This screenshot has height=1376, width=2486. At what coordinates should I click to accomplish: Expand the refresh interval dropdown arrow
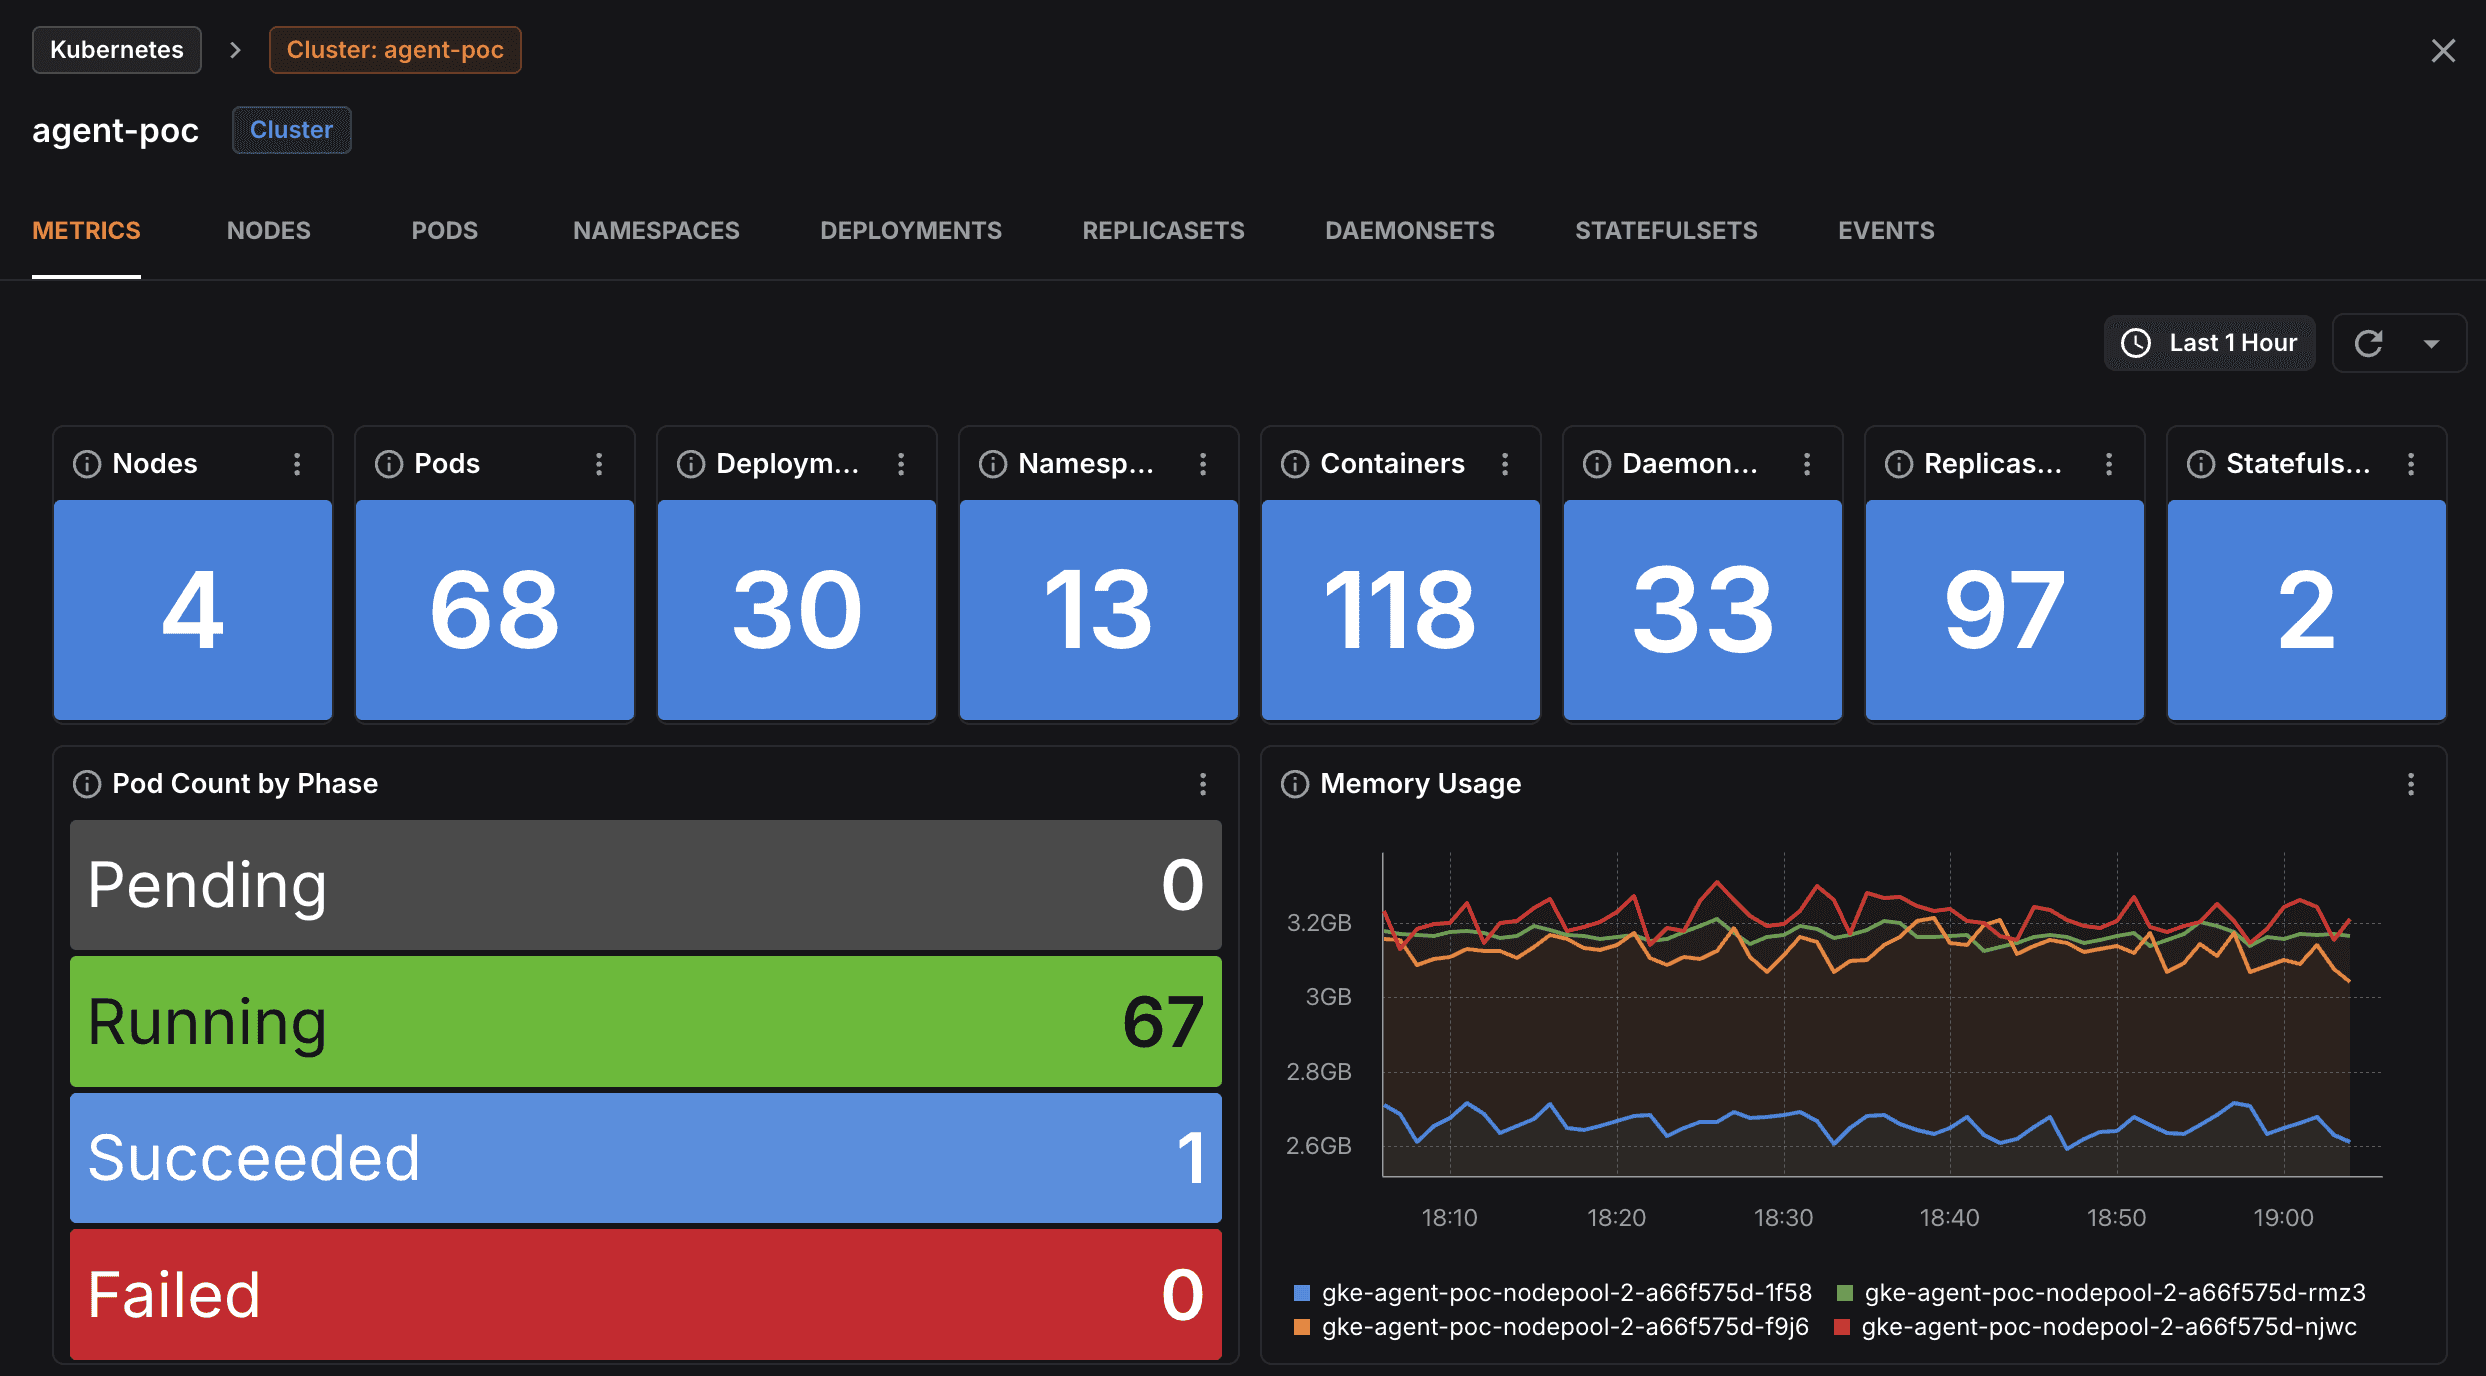click(2432, 344)
